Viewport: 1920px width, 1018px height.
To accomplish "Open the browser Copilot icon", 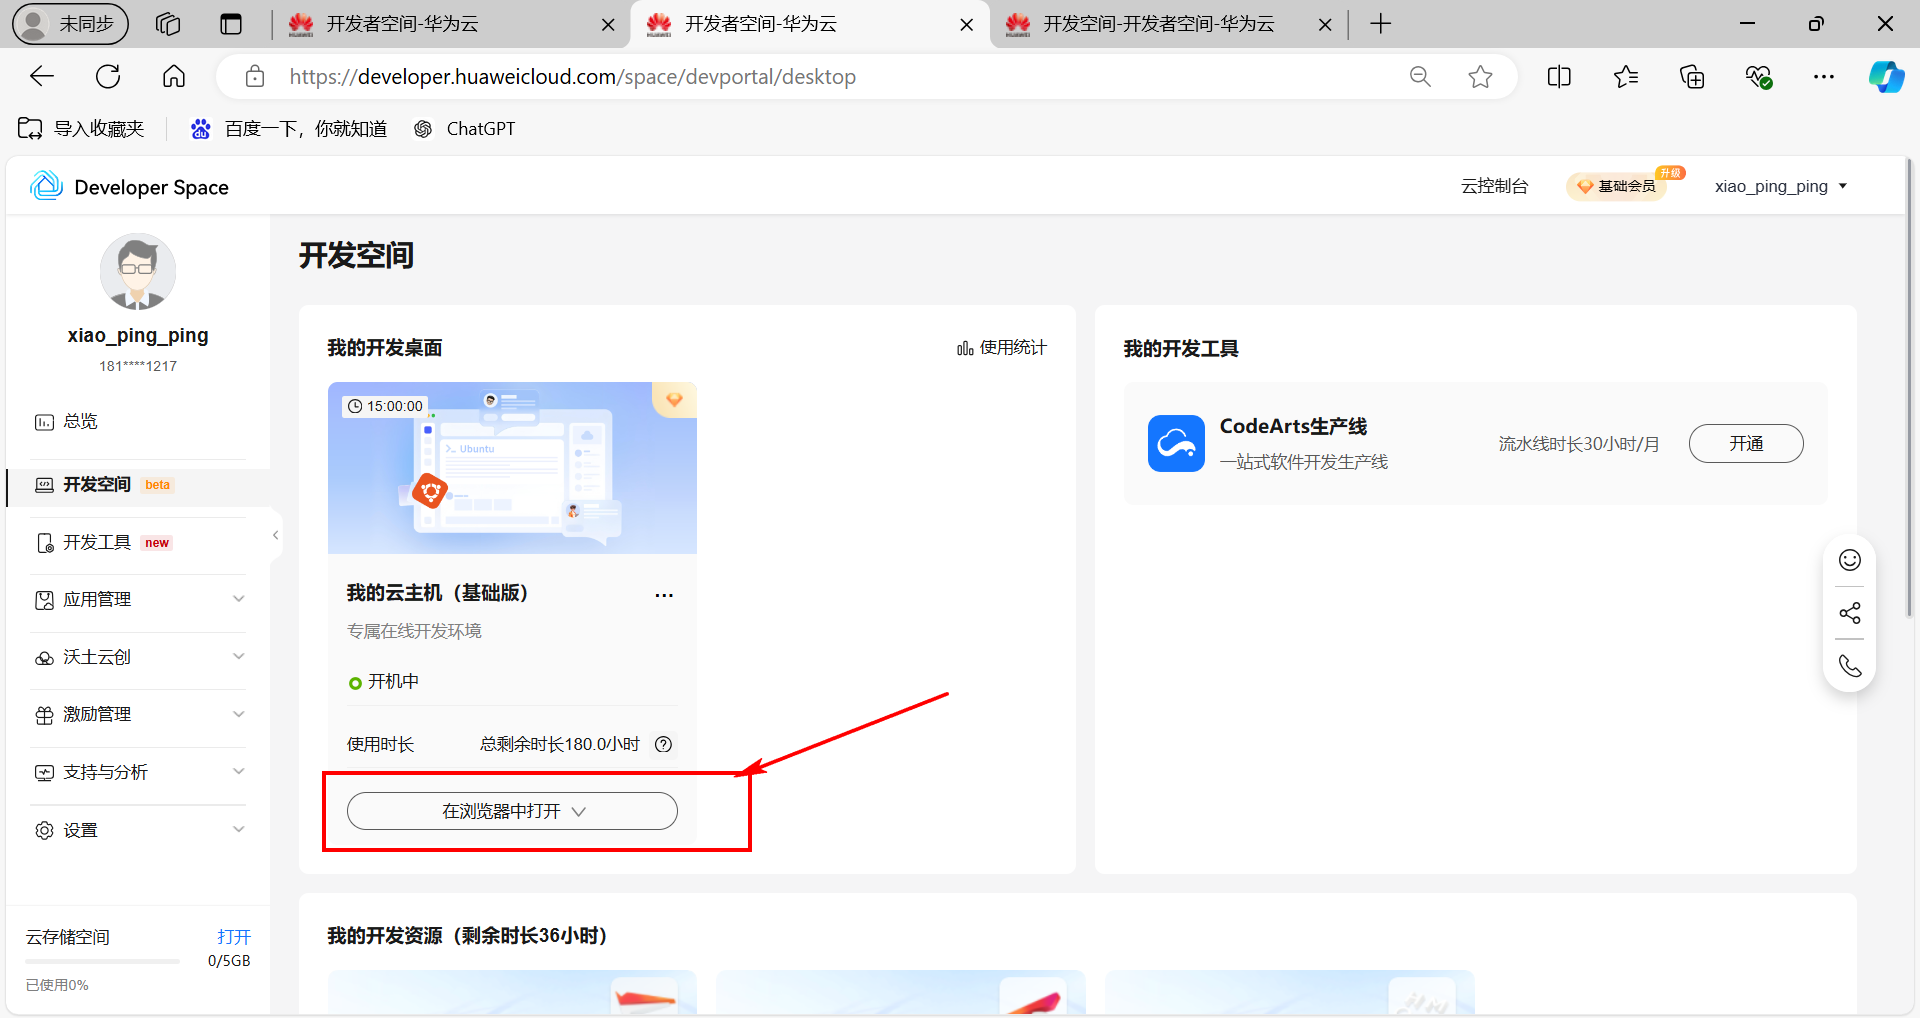I will 1886,77.
